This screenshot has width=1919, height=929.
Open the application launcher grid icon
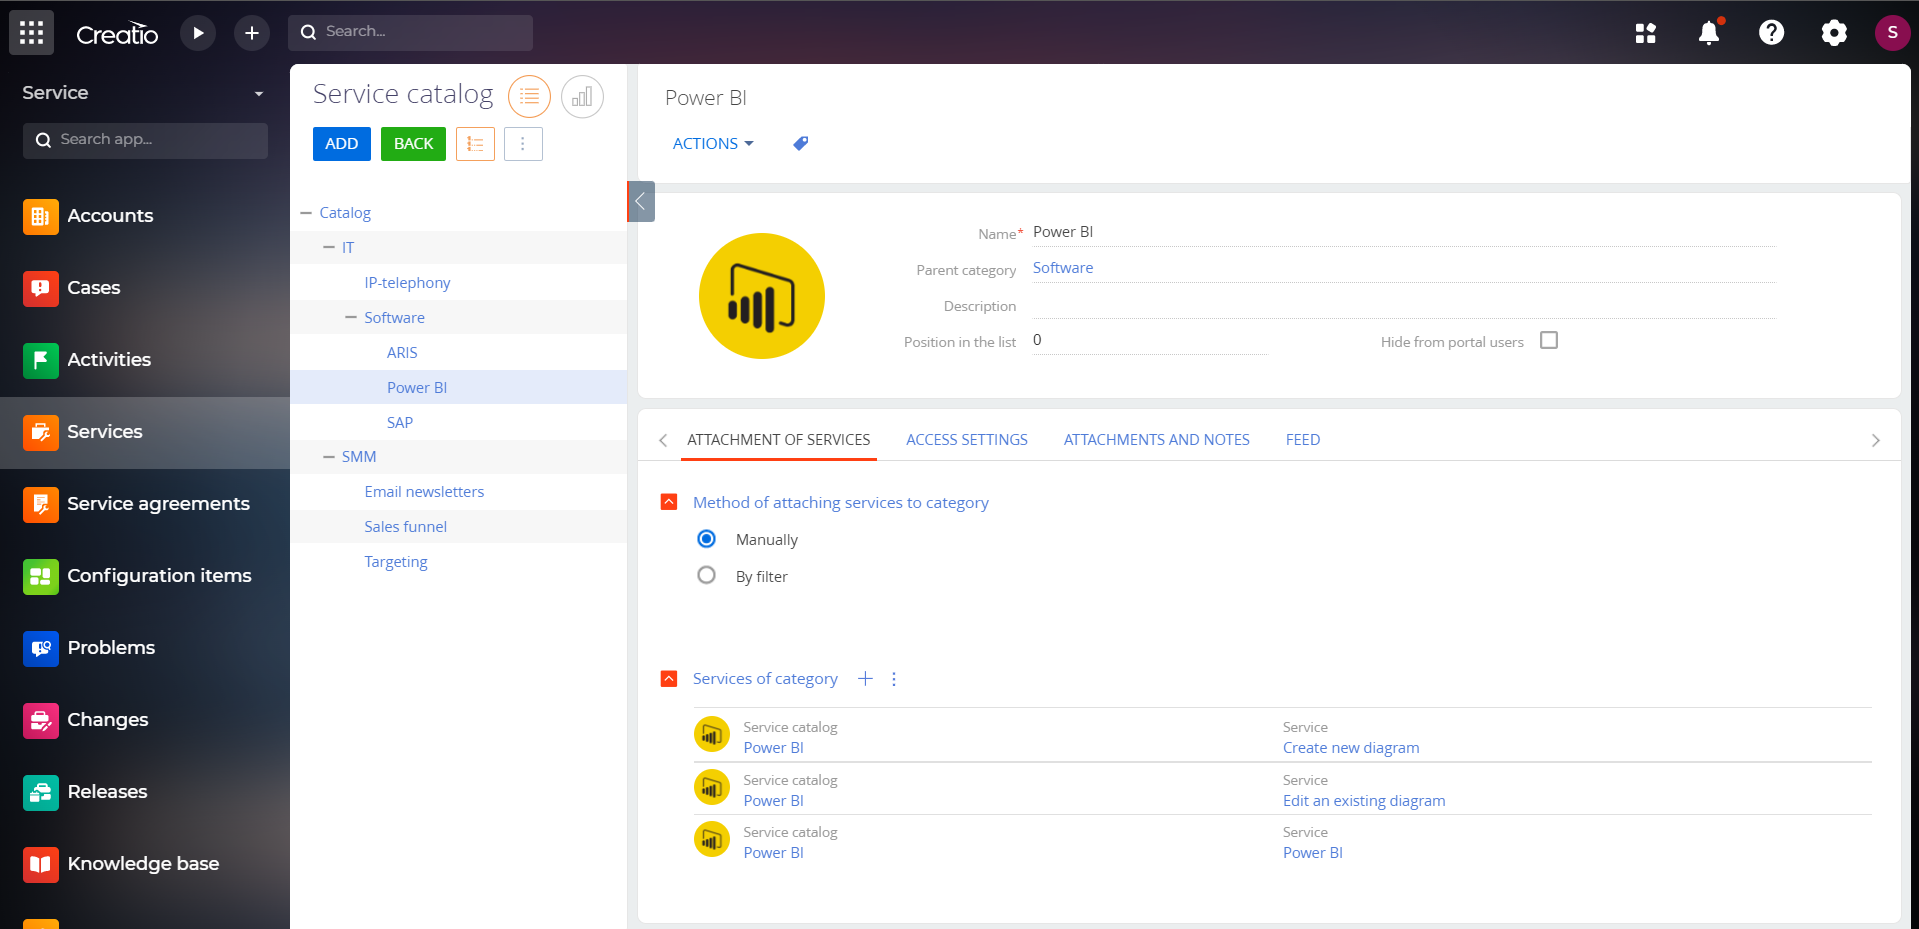click(31, 33)
